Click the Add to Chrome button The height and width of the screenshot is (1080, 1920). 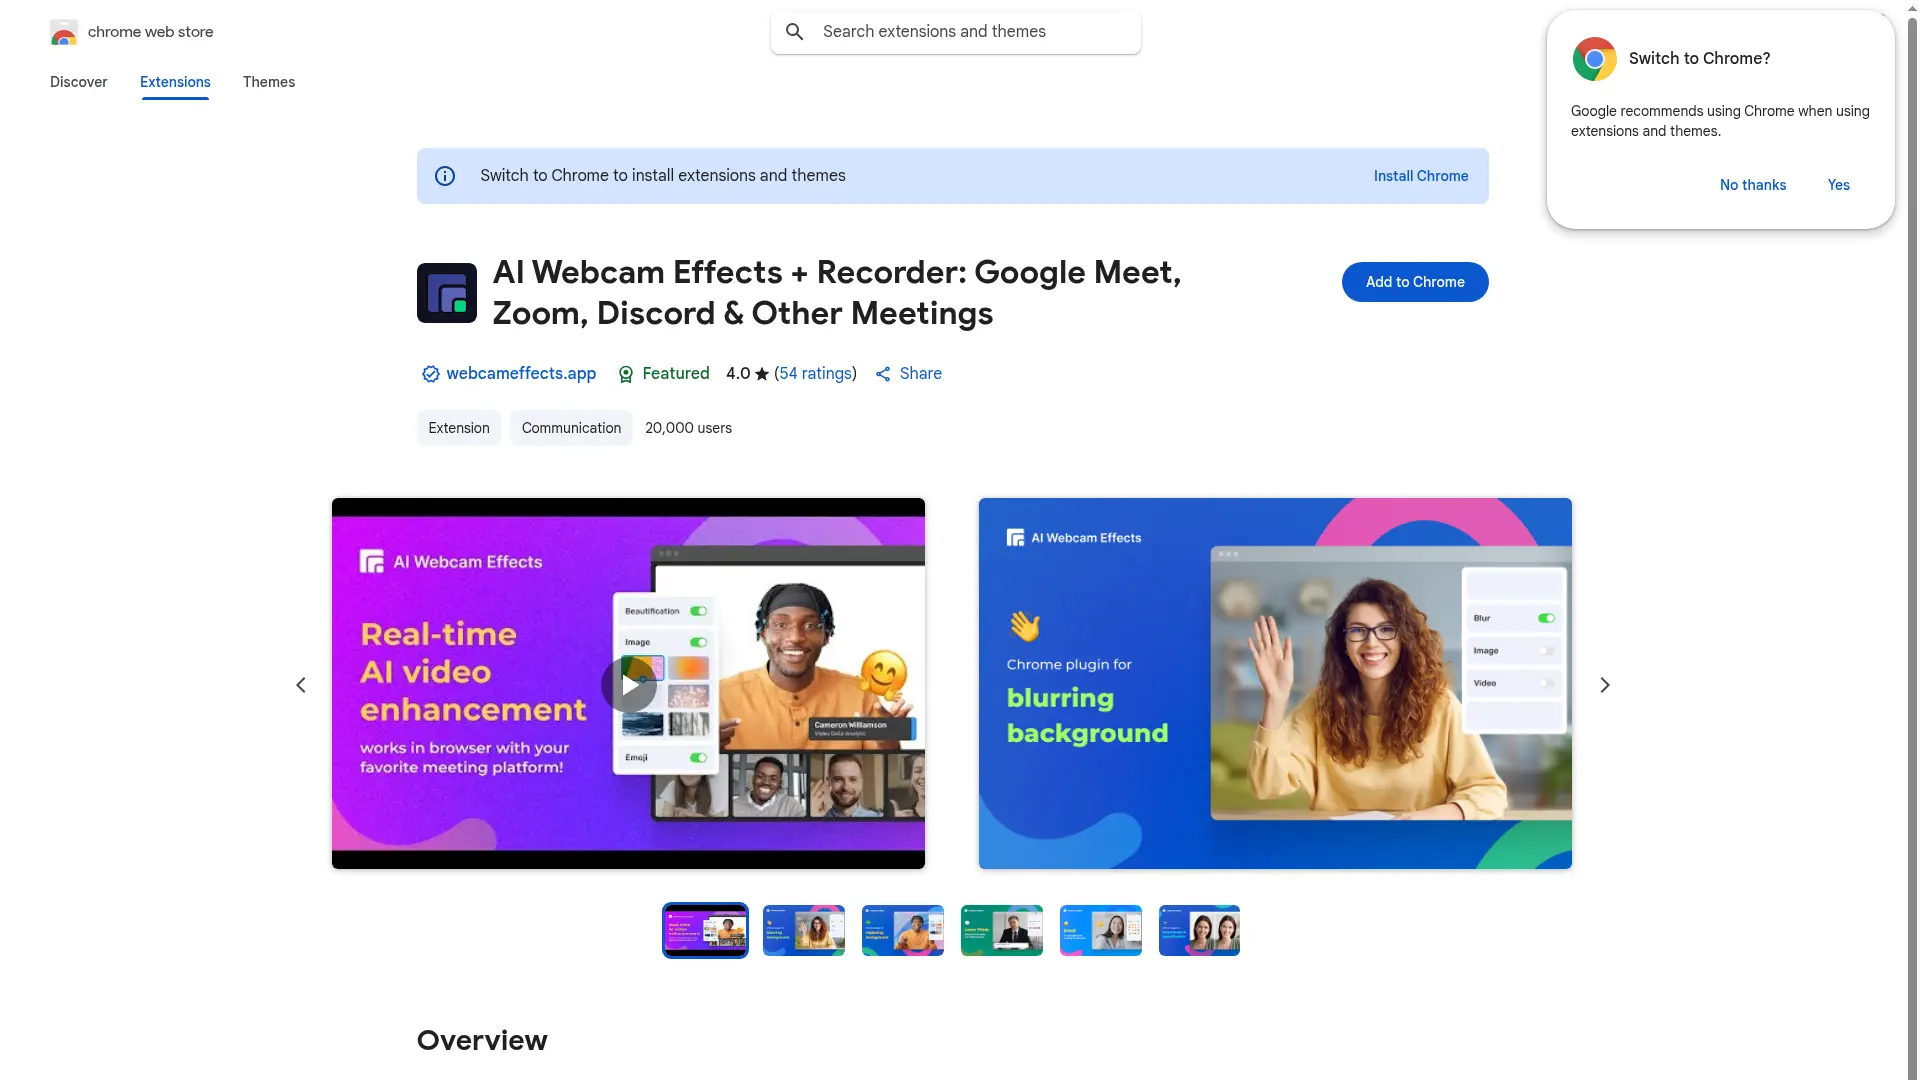(x=1414, y=282)
